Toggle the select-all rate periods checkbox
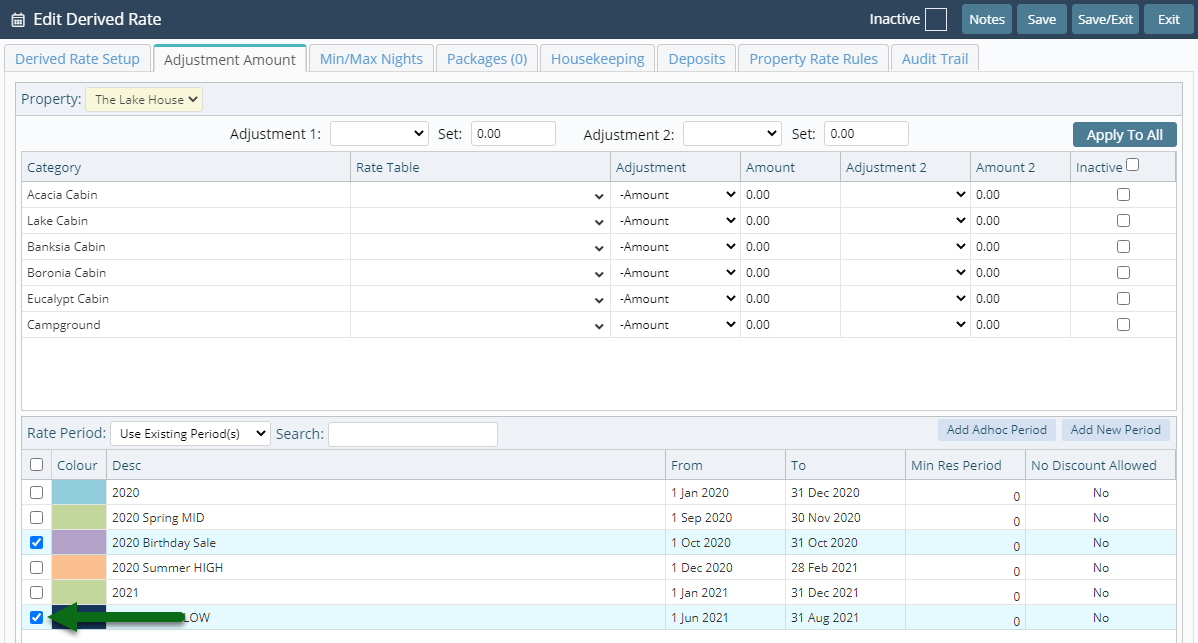This screenshot has height=643, width=1198. click(36, 464)
